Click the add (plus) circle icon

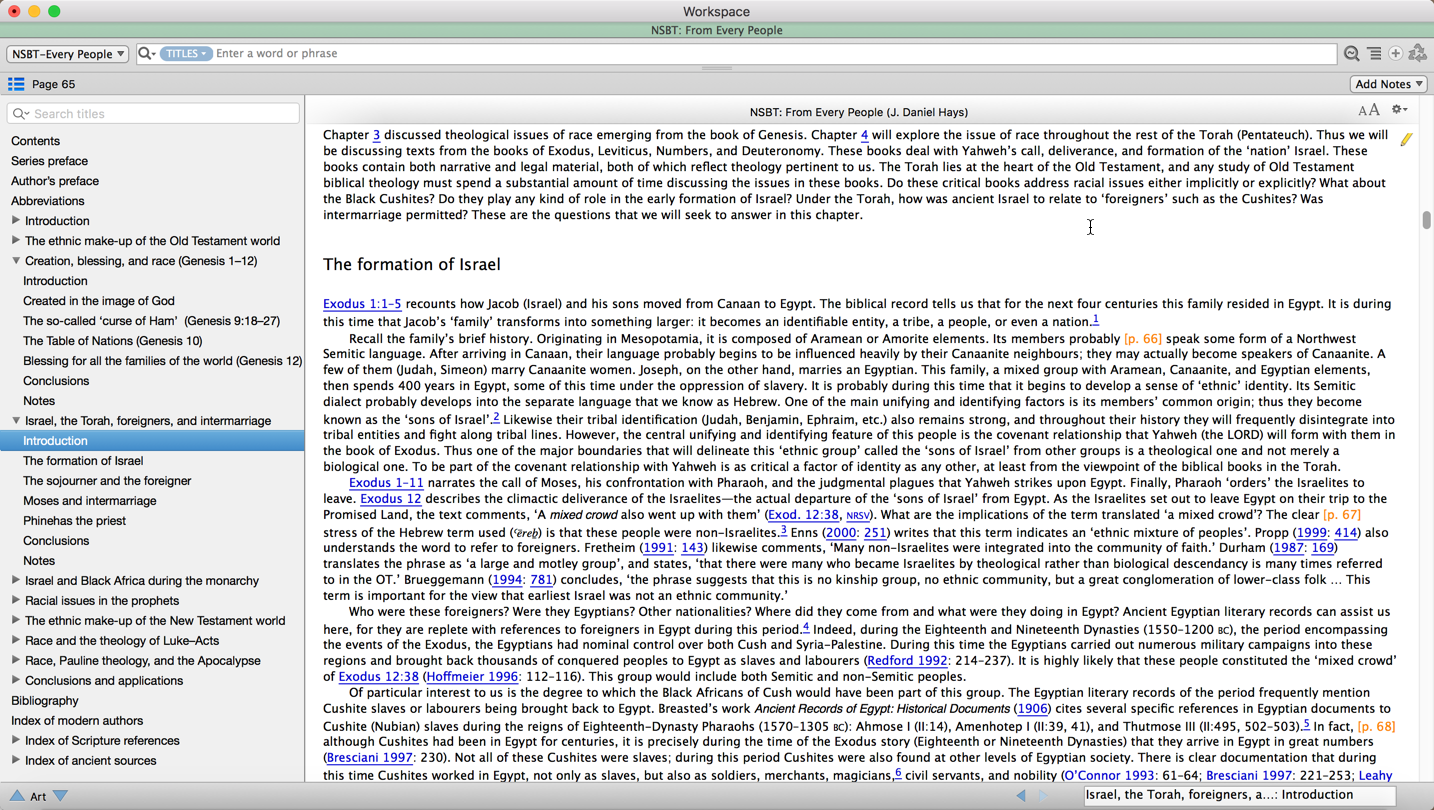(1395, 54)
